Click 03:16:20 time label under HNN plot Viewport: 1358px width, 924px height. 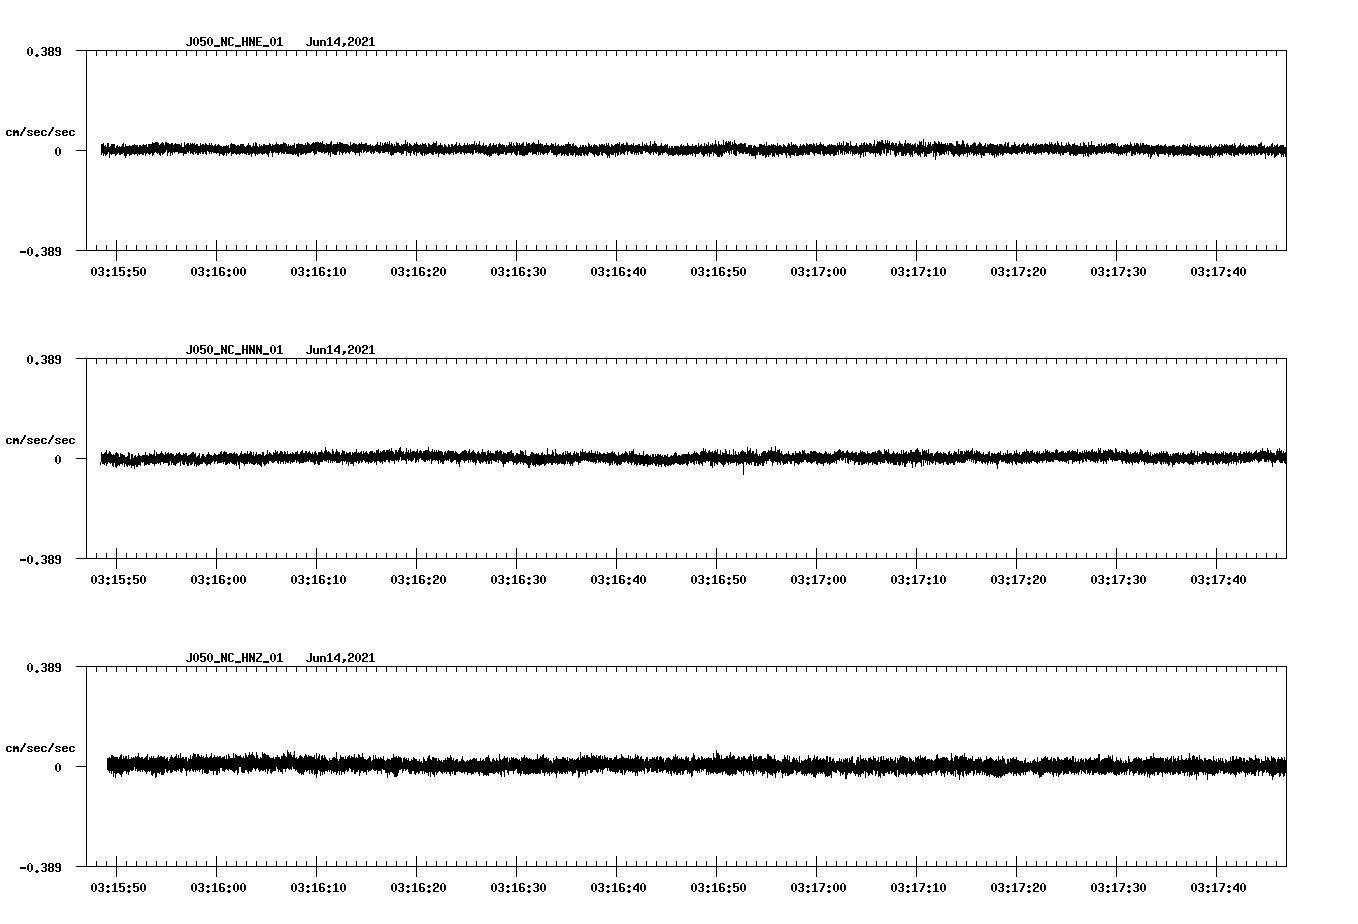pos(418,579)
